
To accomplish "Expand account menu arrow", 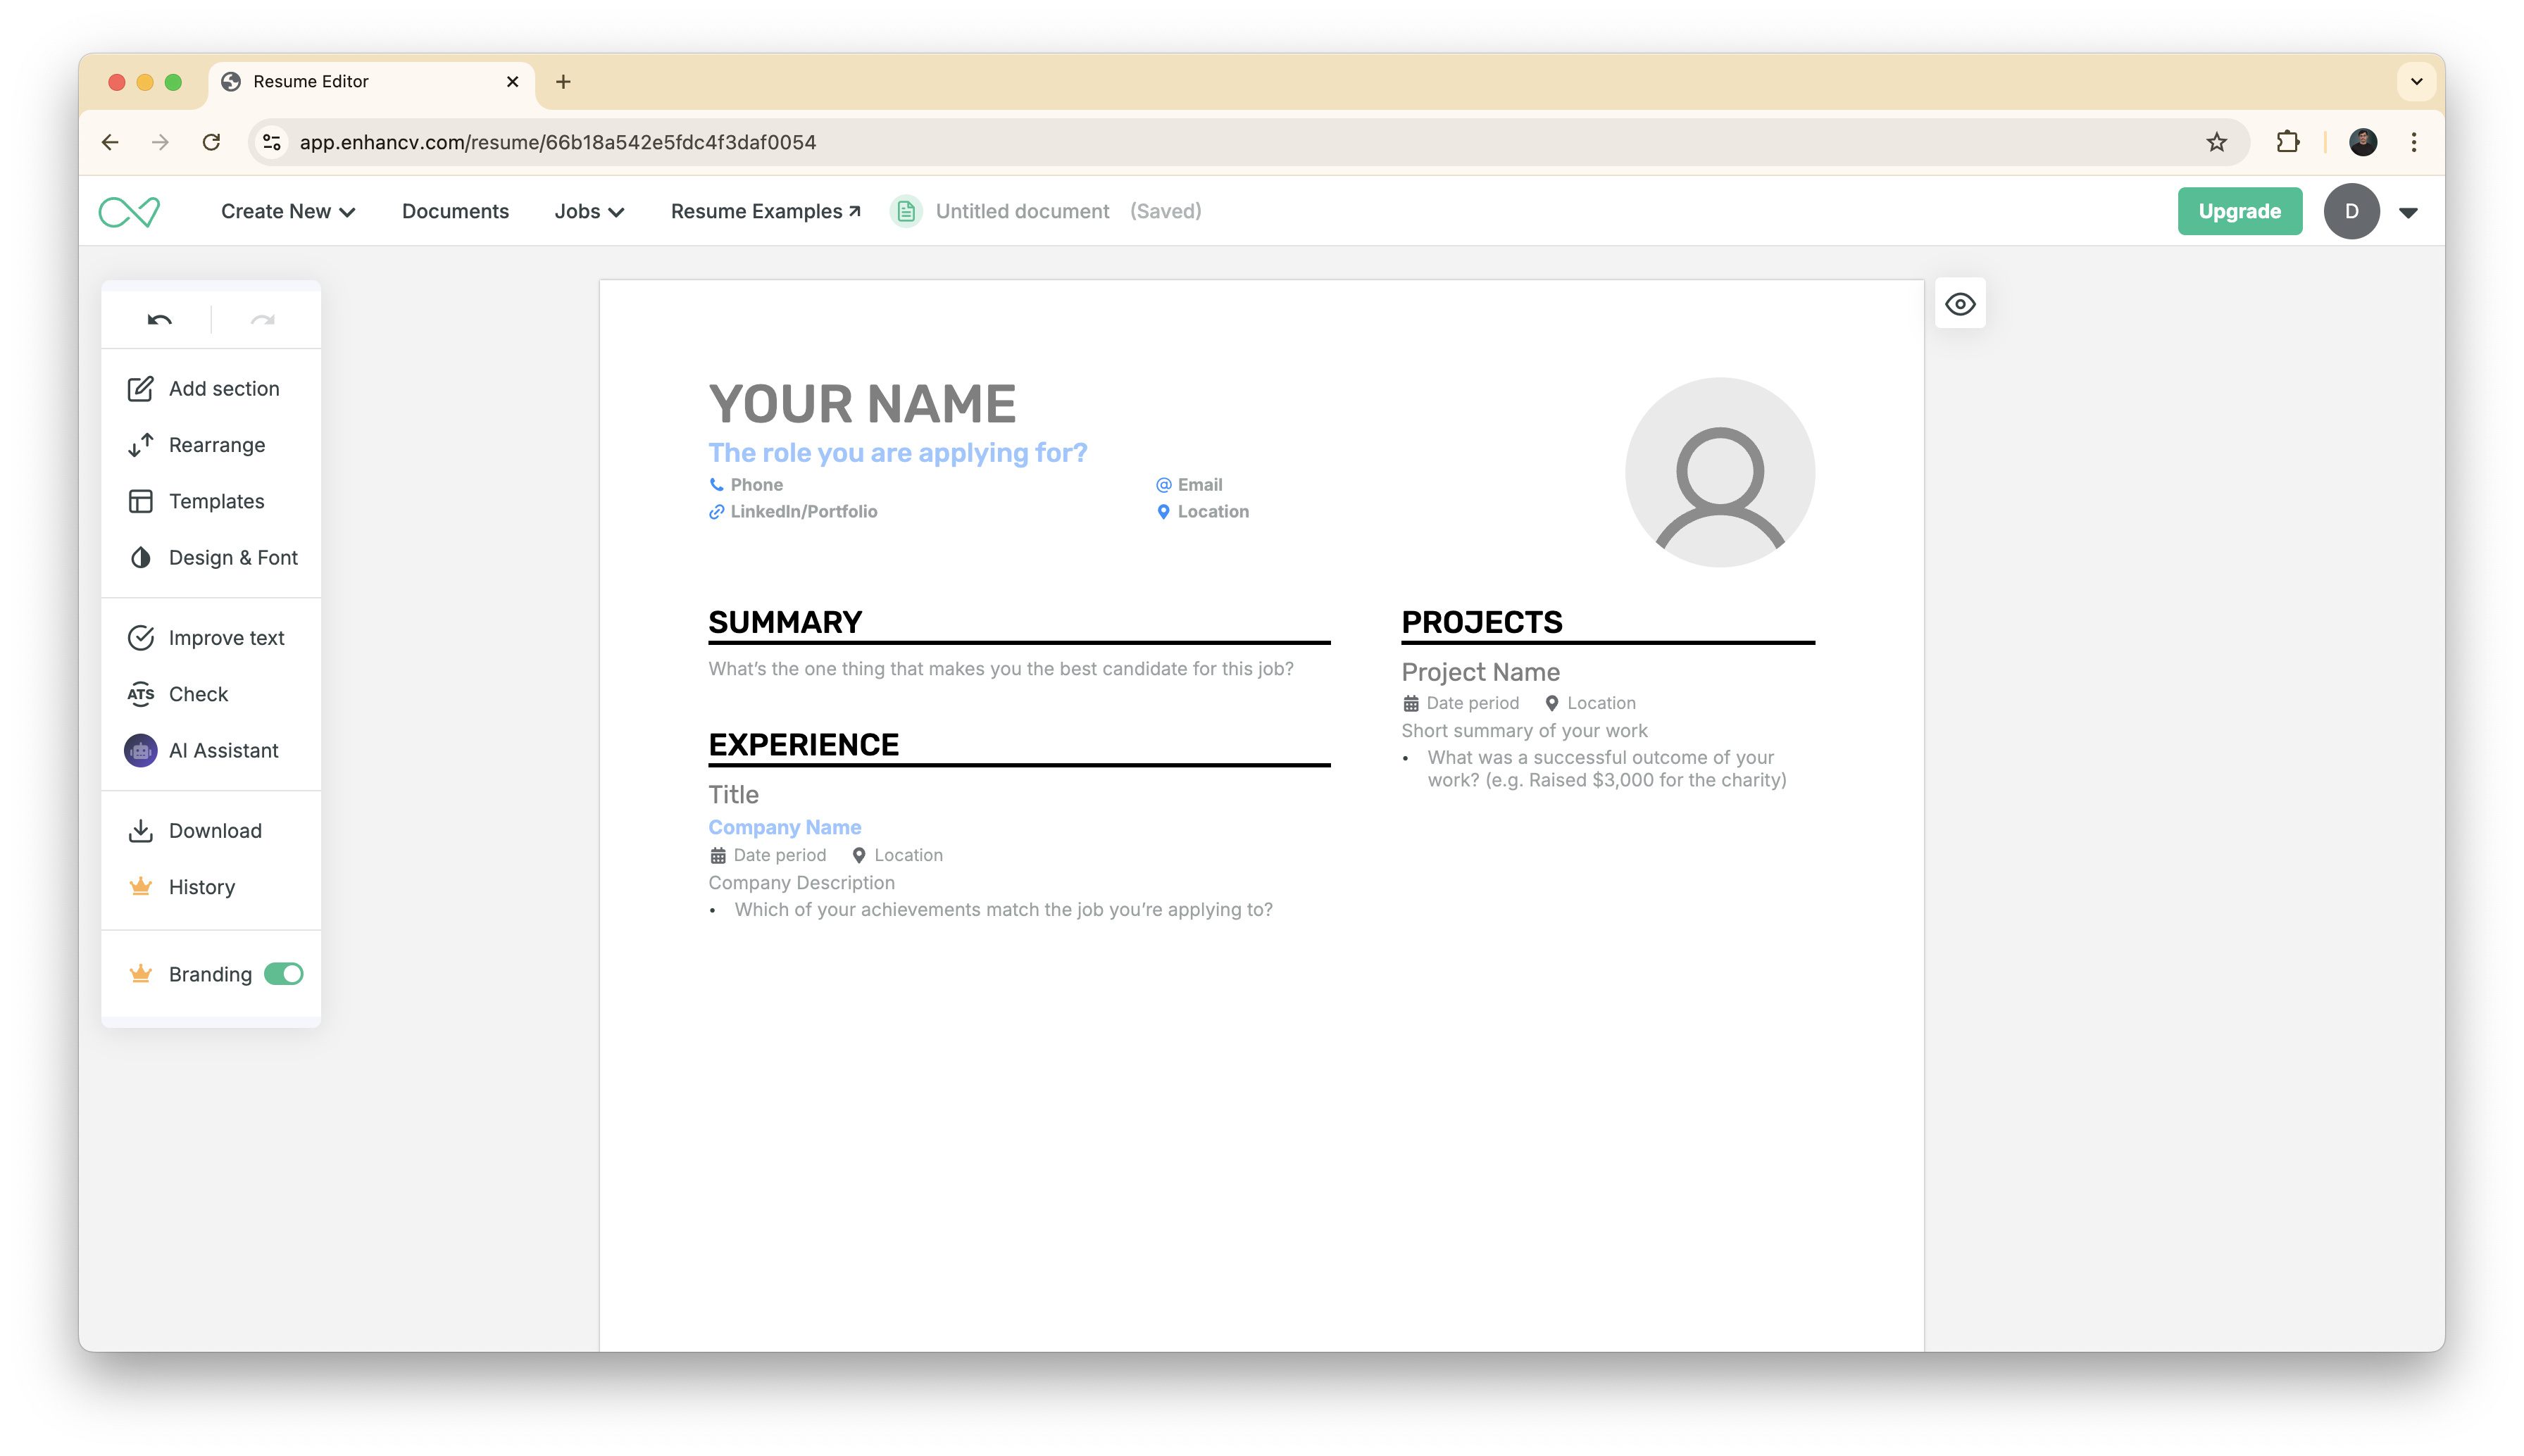I will pyautogui.click(x=2408, y=212).
